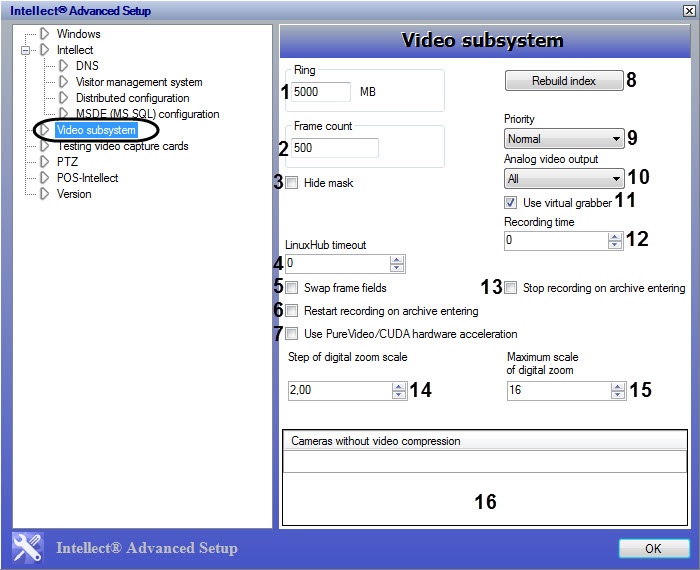700x570 pixels.
Task: Decrease the LinuxHub timeout value
Action: (397, 267)
